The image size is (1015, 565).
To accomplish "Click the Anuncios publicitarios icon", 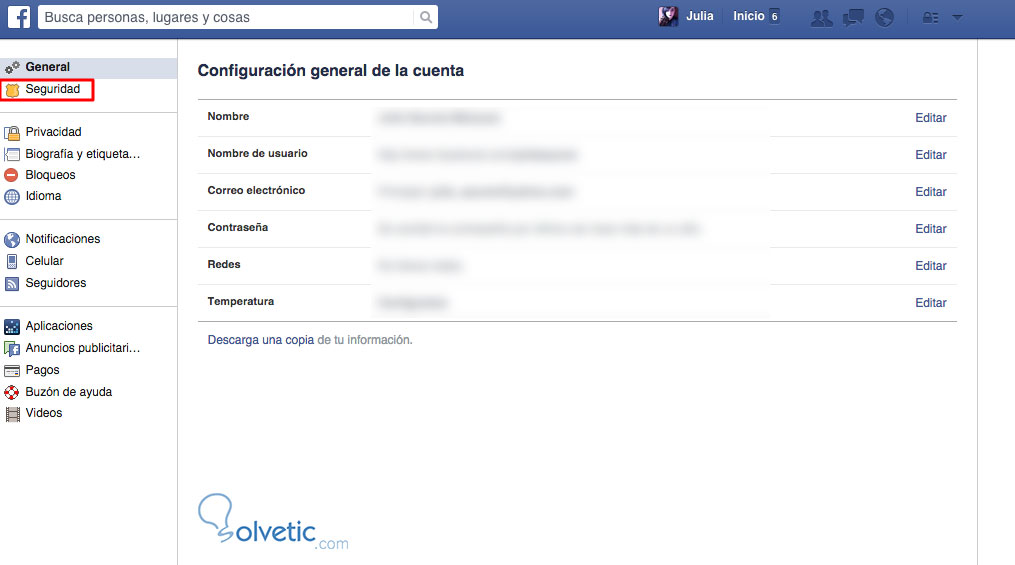I will (12, 349).
